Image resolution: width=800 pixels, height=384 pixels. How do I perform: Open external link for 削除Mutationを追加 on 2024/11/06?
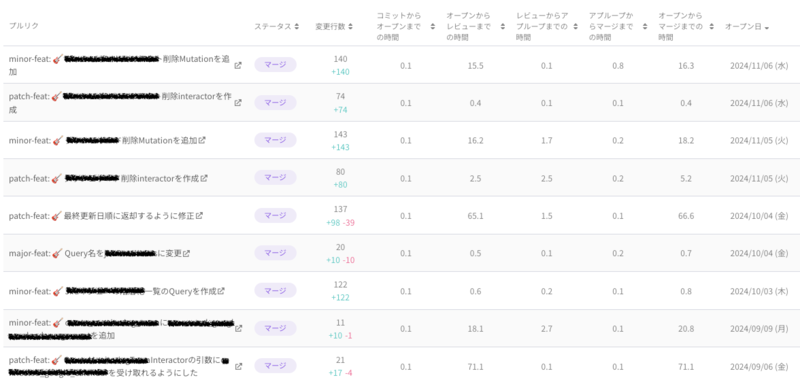point(238,65)
